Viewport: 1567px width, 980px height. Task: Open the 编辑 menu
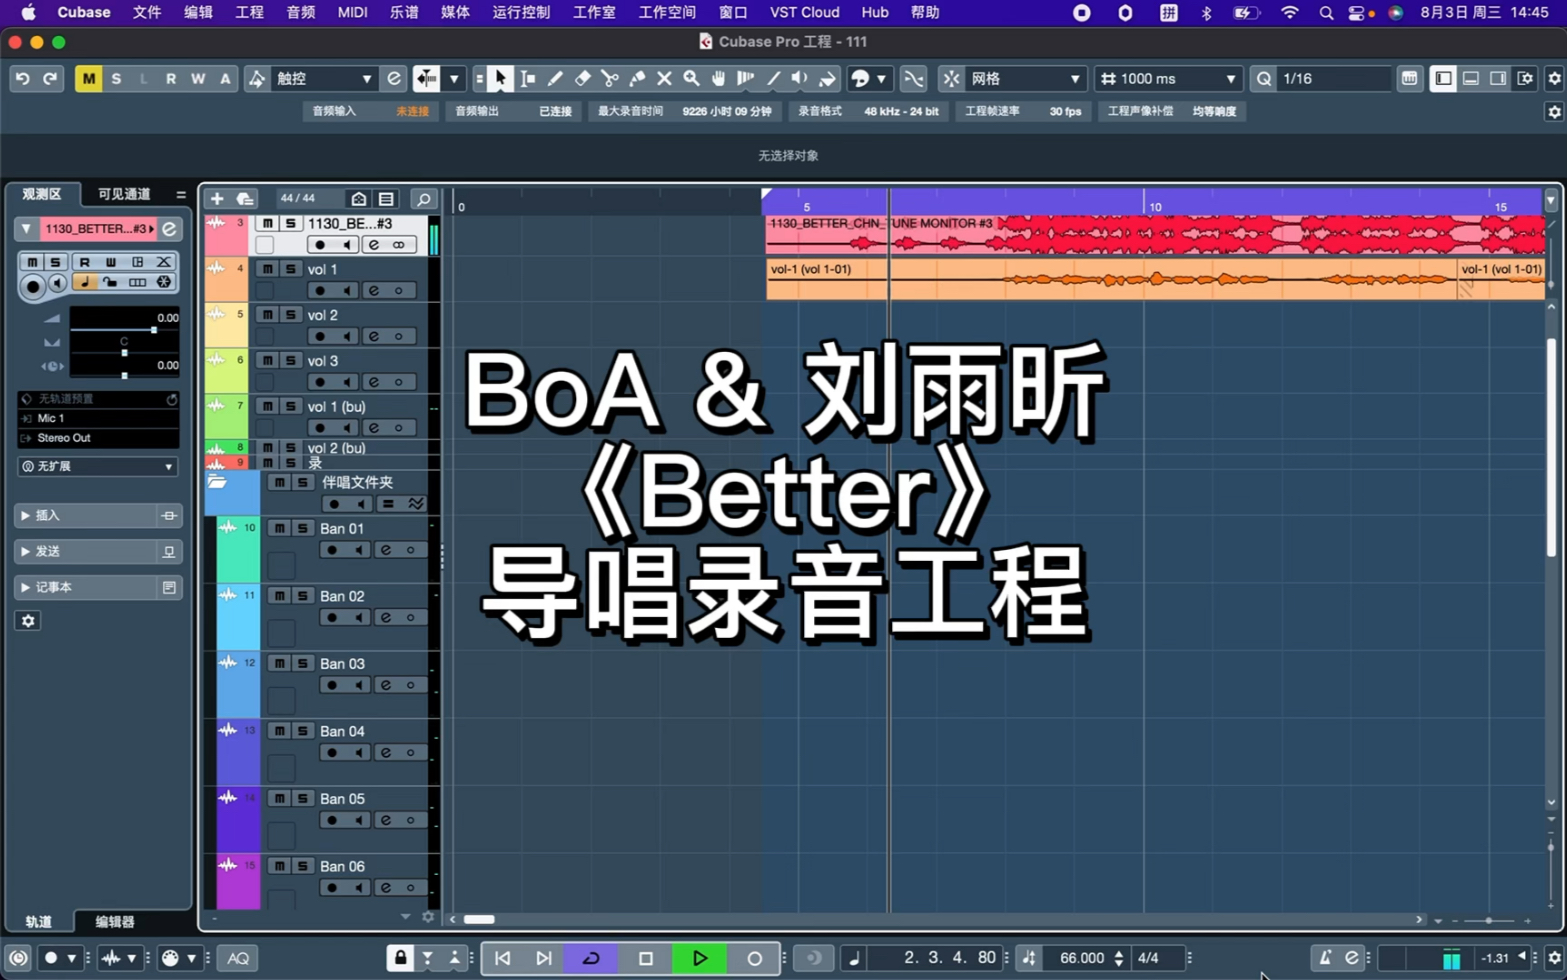click(x=198, y=12)
